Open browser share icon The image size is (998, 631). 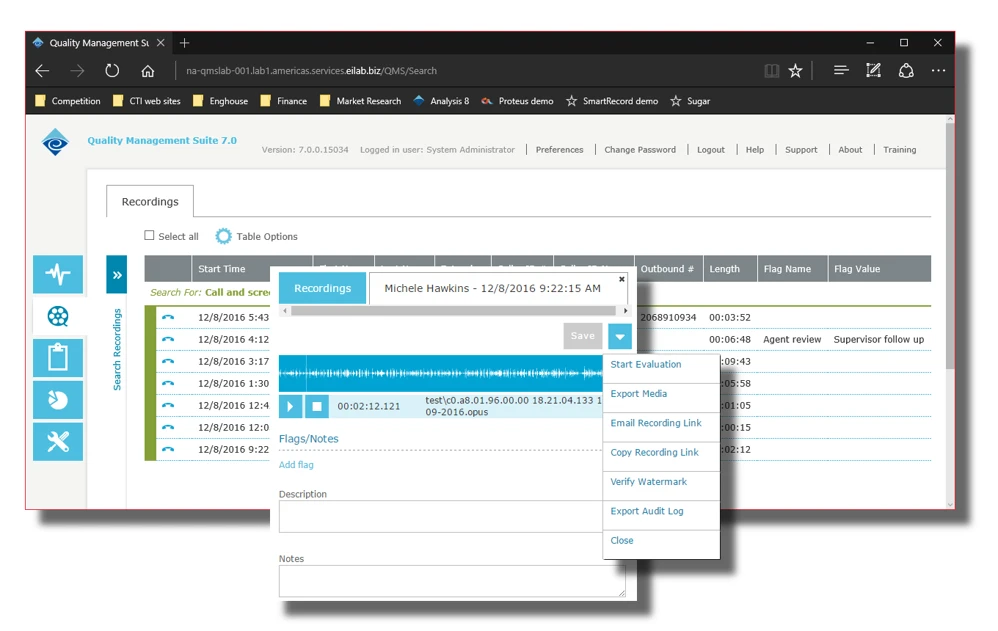coord(906,71)
